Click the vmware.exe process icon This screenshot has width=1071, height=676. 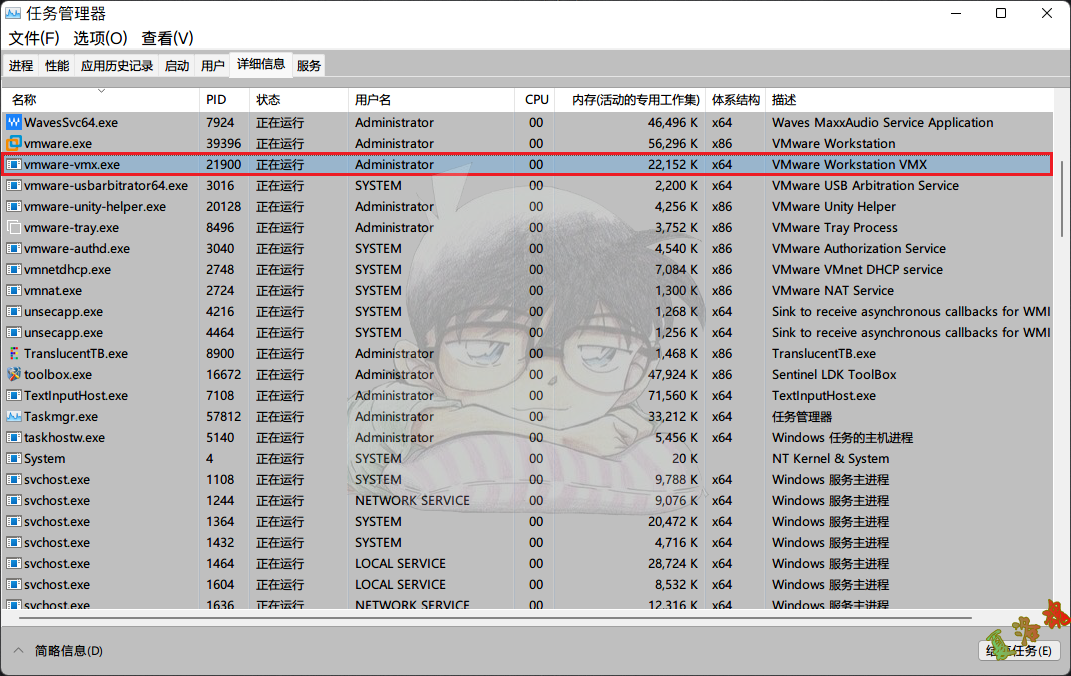click(x=14, y=143)
